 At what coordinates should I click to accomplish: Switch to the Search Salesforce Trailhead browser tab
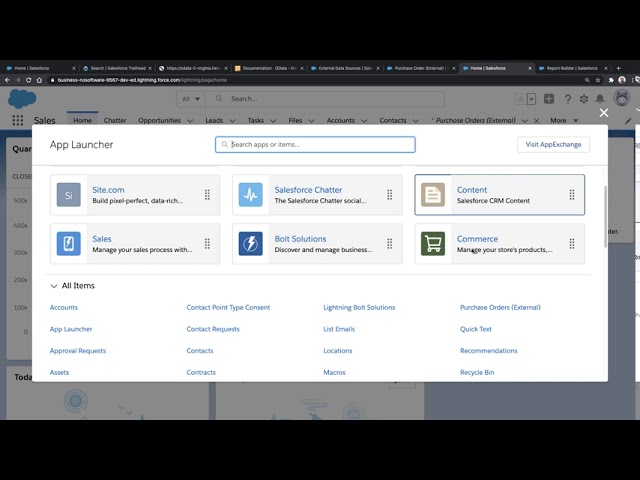pyautogui.click(x=118, y=68)
